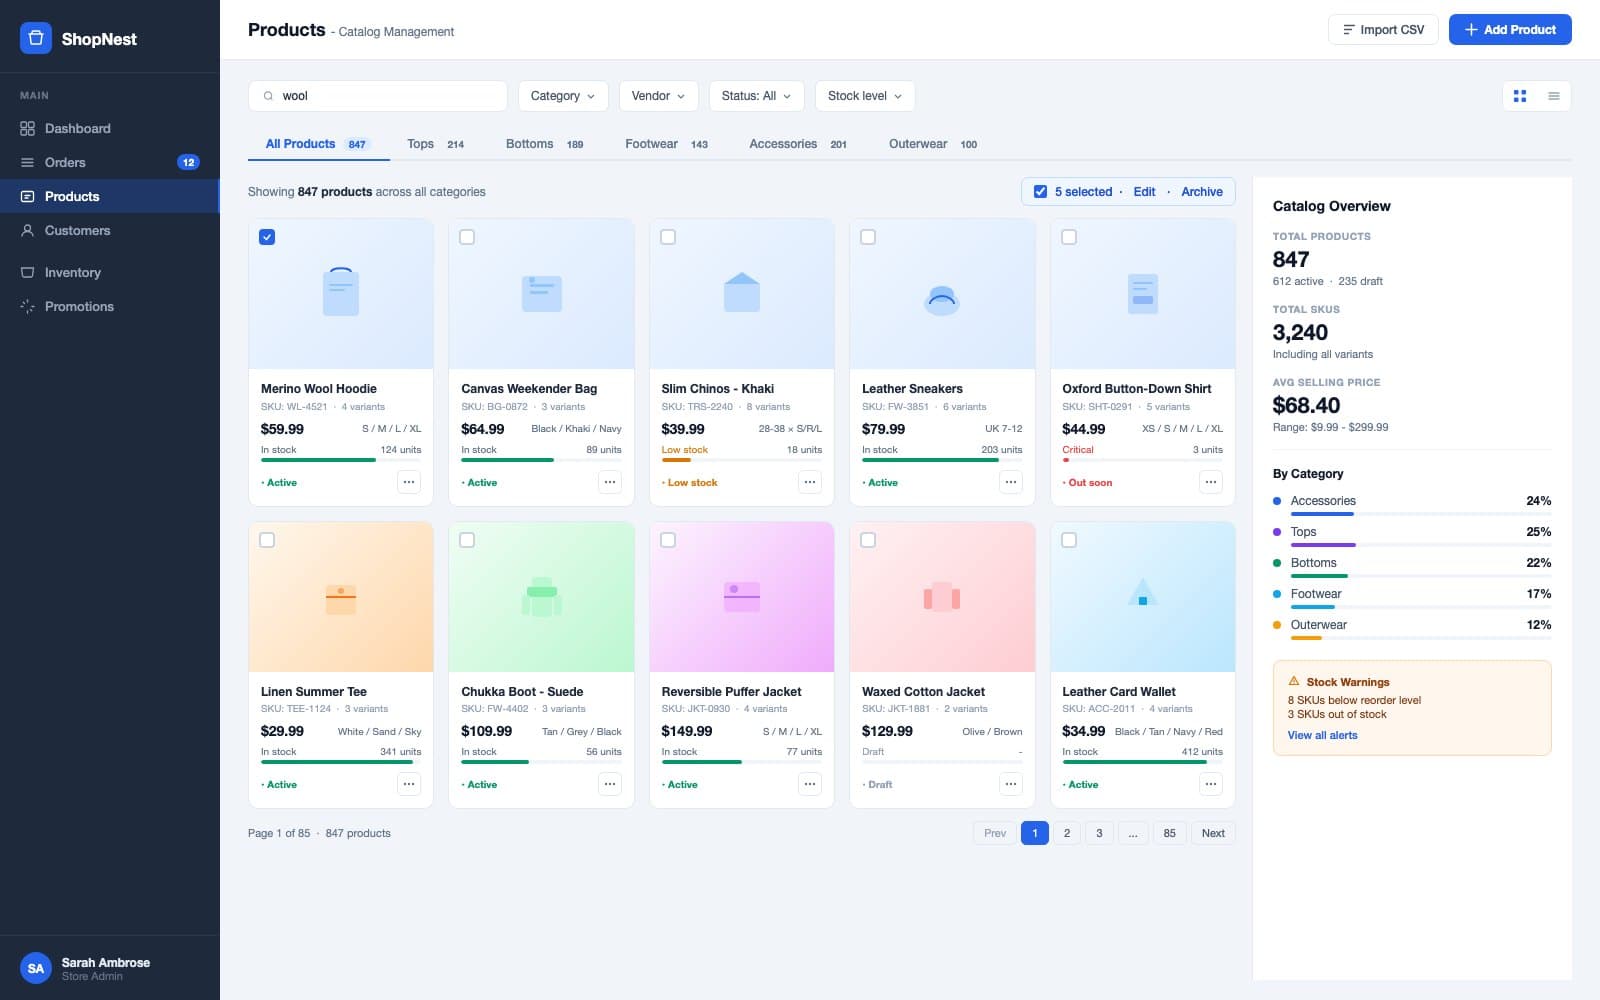The height and width of the screenshot is (1000, 1600).
Task: Check the Slim Chinos - Khaki checkbox
Action: tap(668, 237)
